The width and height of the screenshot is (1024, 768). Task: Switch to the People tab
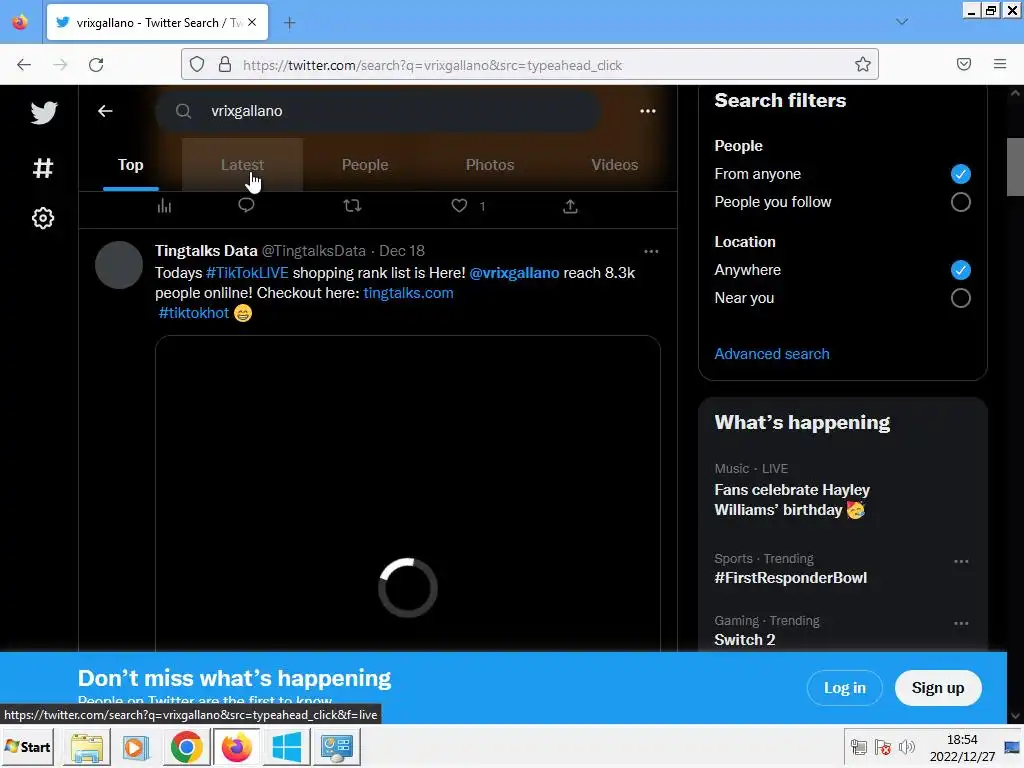(365, 165)
